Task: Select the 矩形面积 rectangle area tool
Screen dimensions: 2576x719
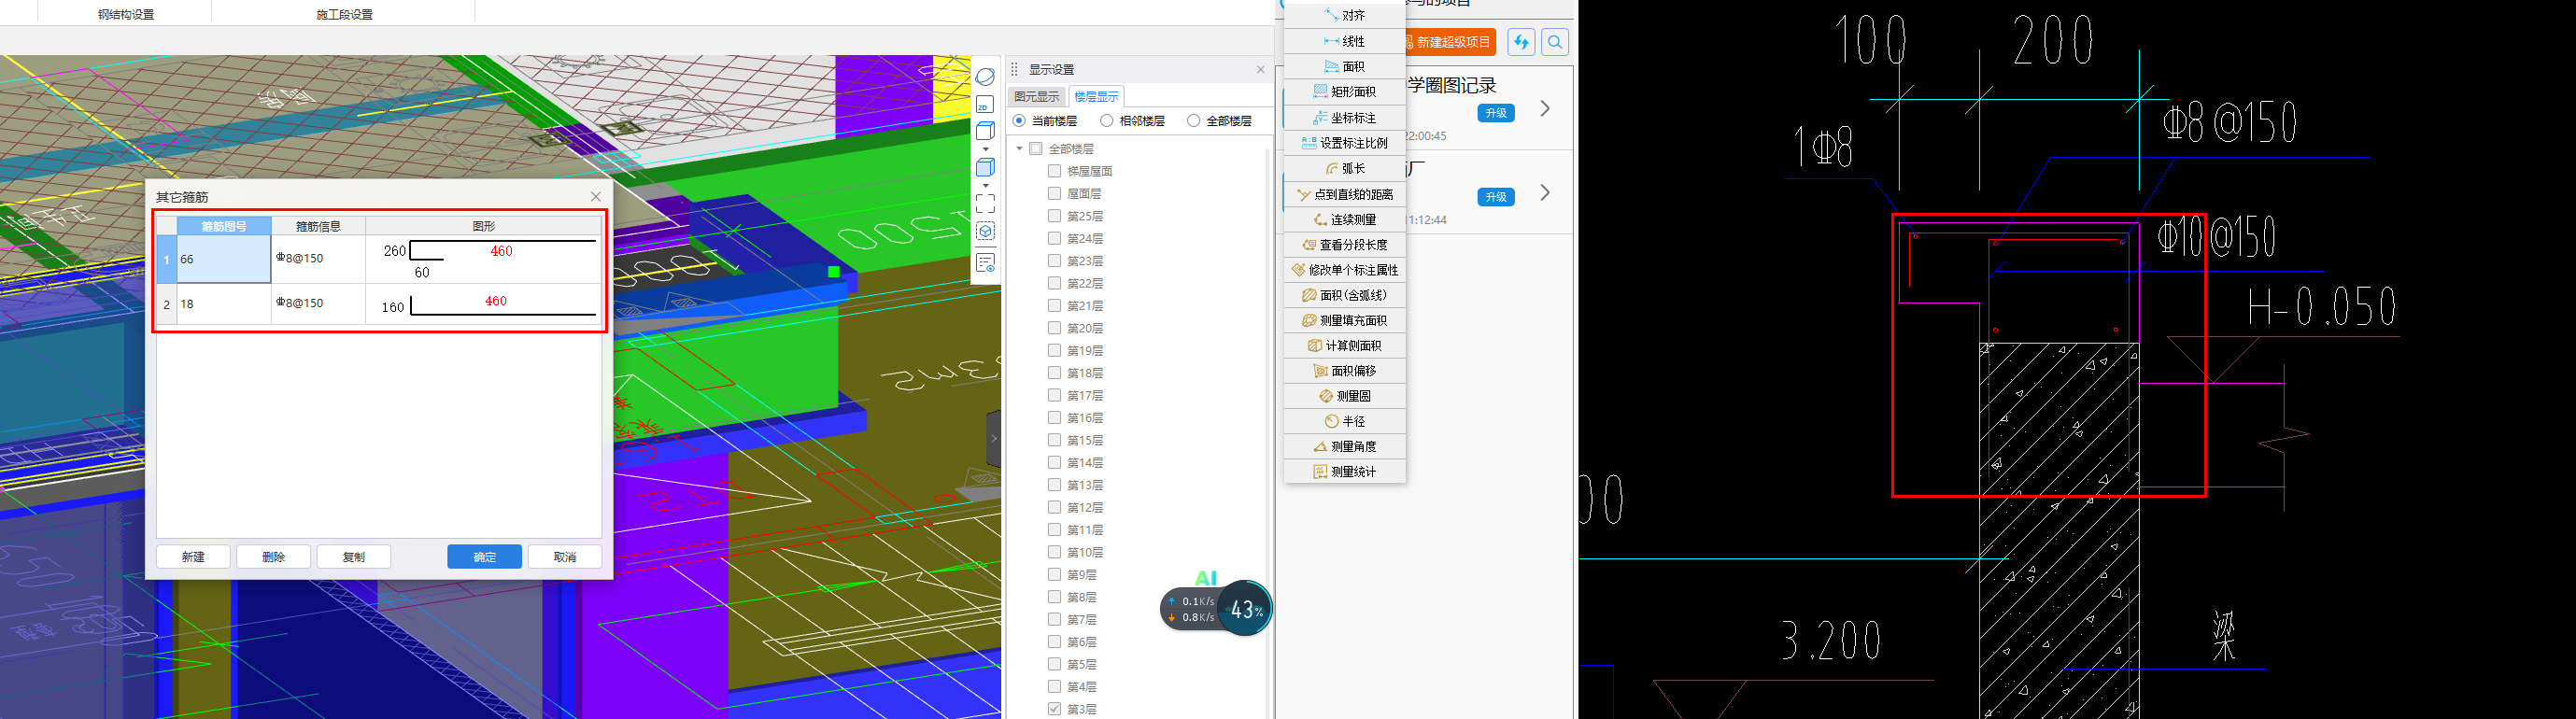Action: coord(1345,91)
